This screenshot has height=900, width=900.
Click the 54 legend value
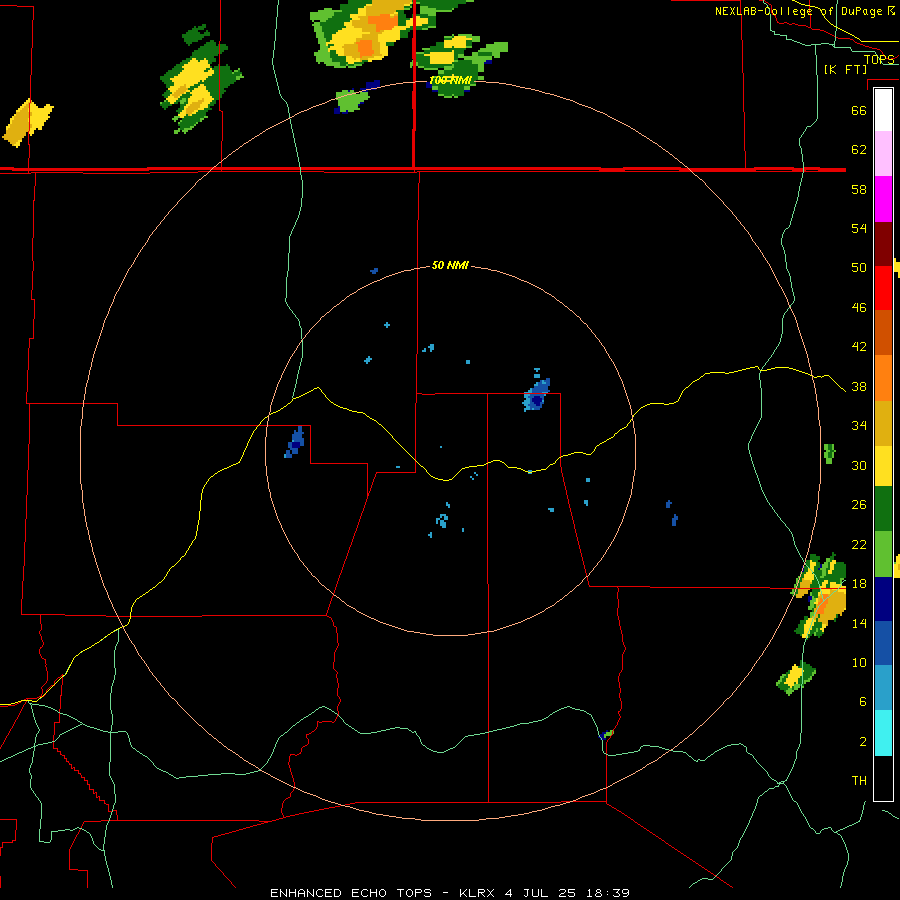[x=859, y=228]
